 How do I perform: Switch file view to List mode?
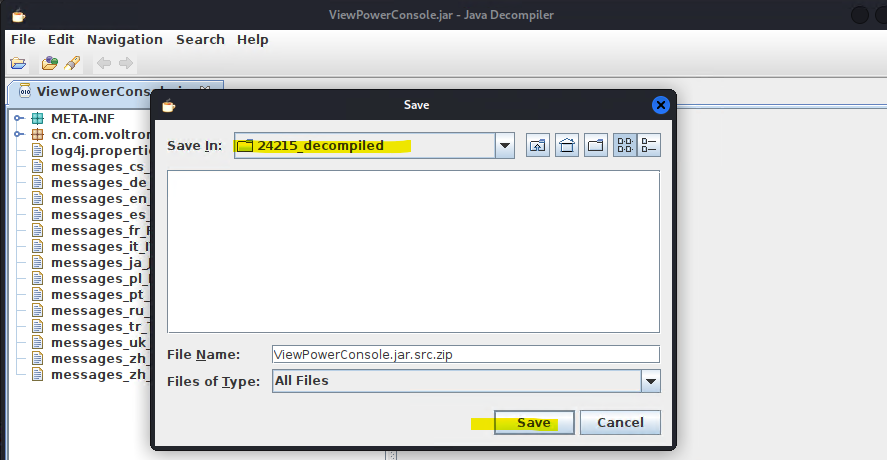[625, 146]
